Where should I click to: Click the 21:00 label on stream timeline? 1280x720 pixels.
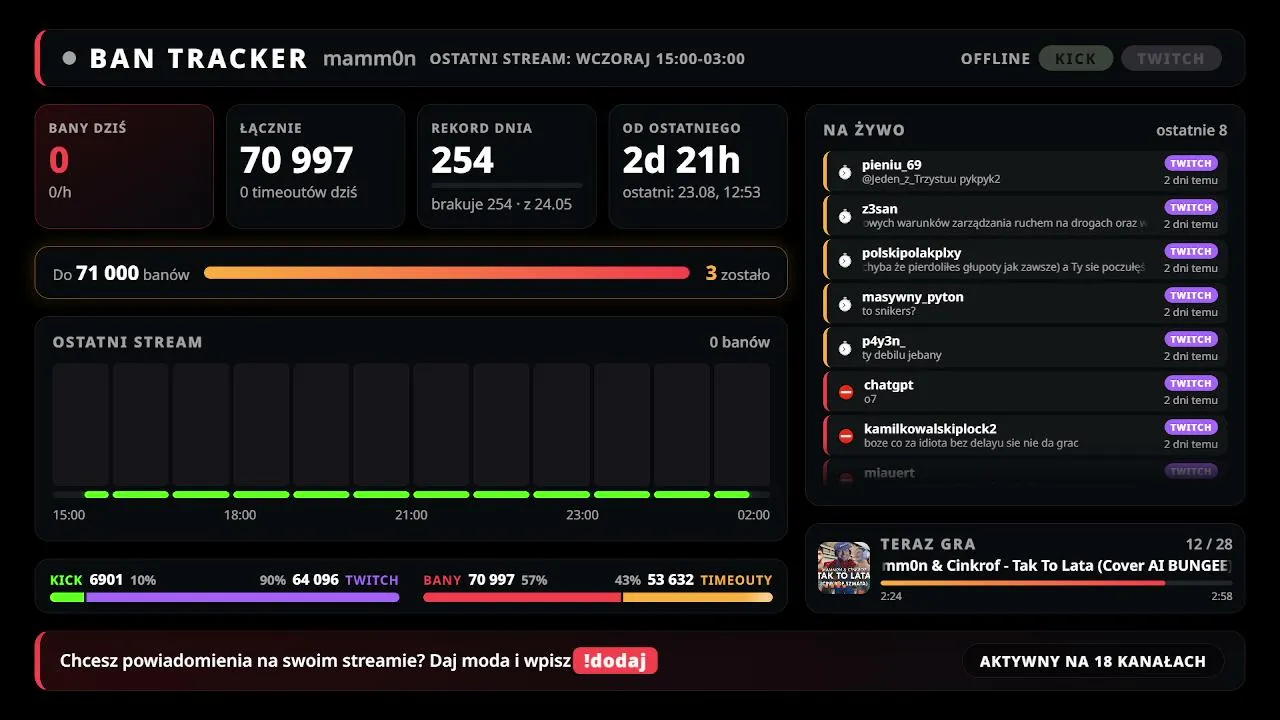411,515
